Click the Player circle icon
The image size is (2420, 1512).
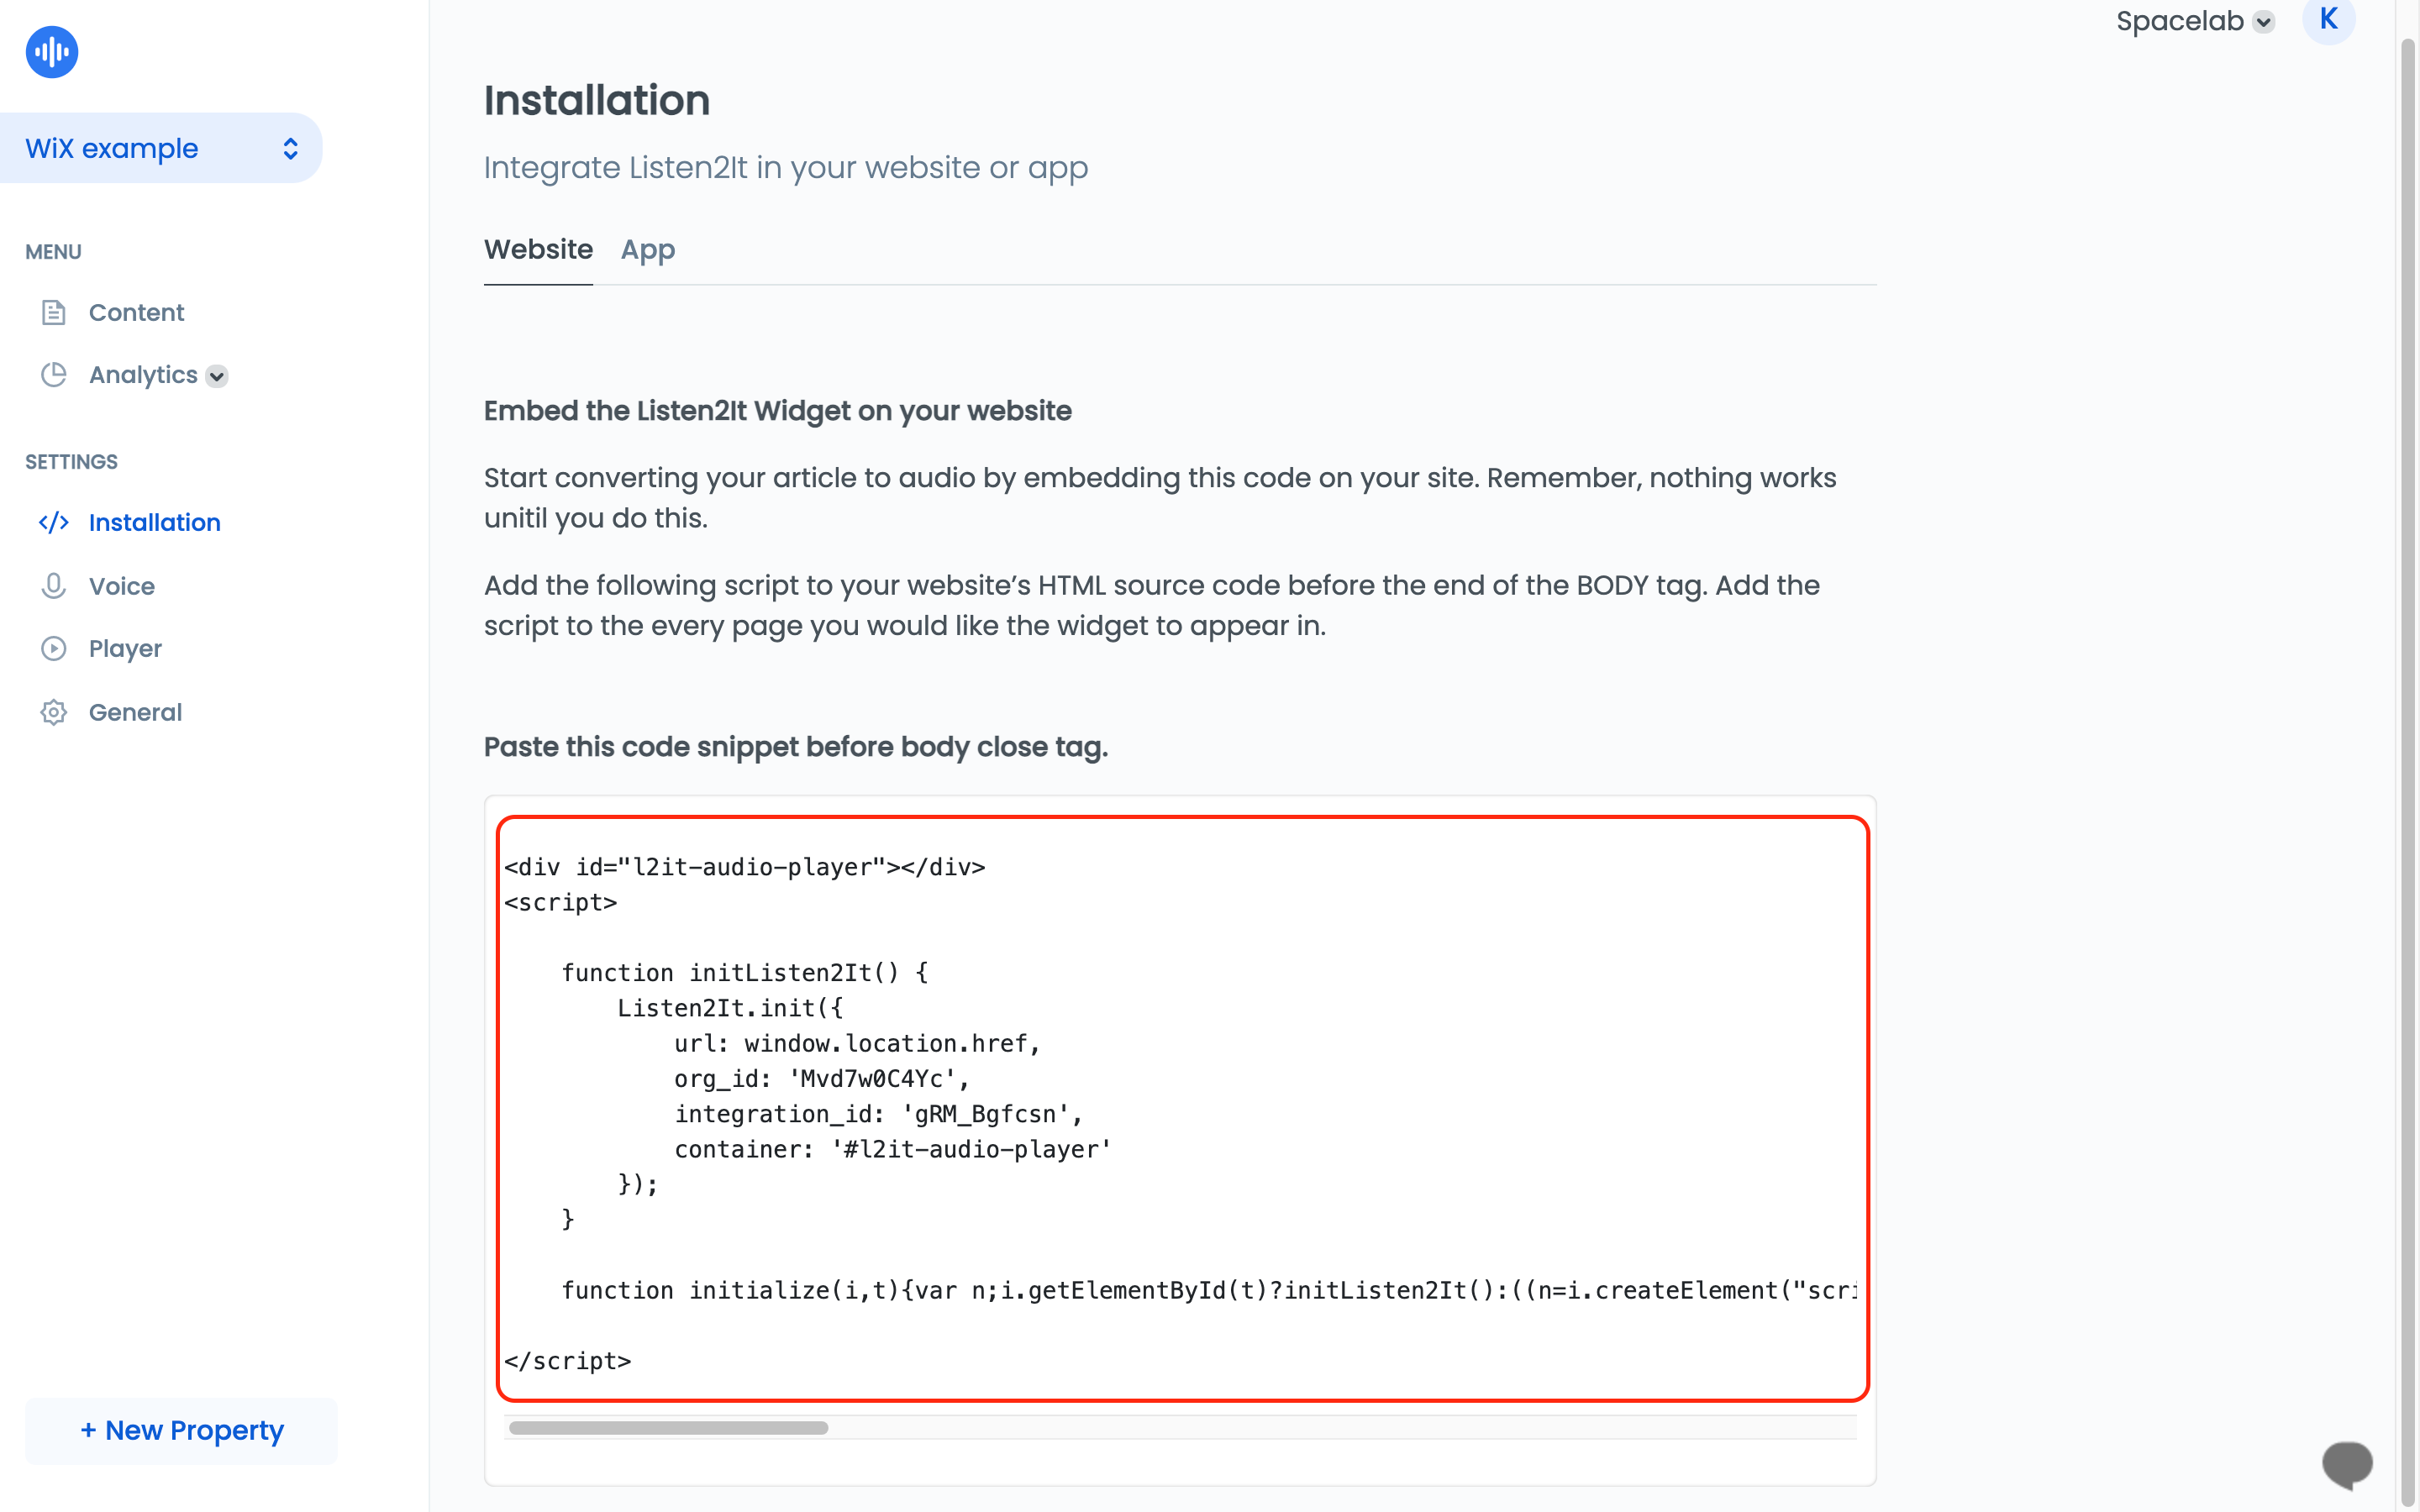(54, 648)
